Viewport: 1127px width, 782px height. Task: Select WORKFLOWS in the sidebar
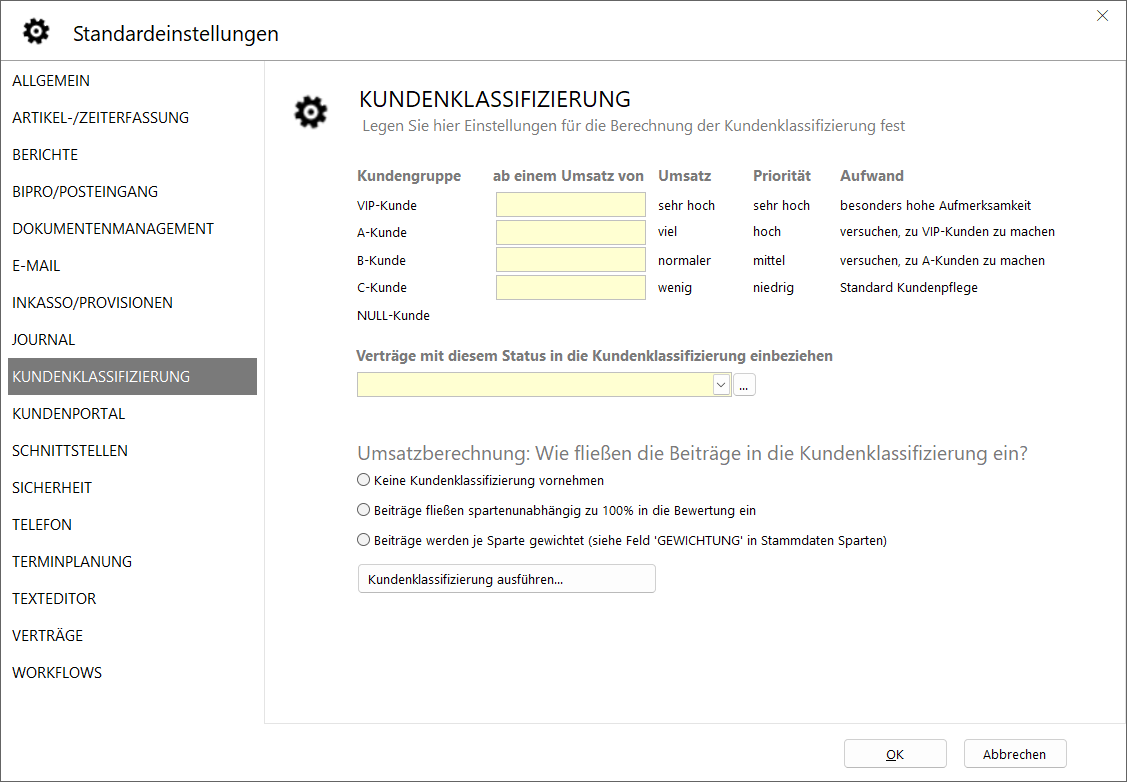[x=57, y=673]
